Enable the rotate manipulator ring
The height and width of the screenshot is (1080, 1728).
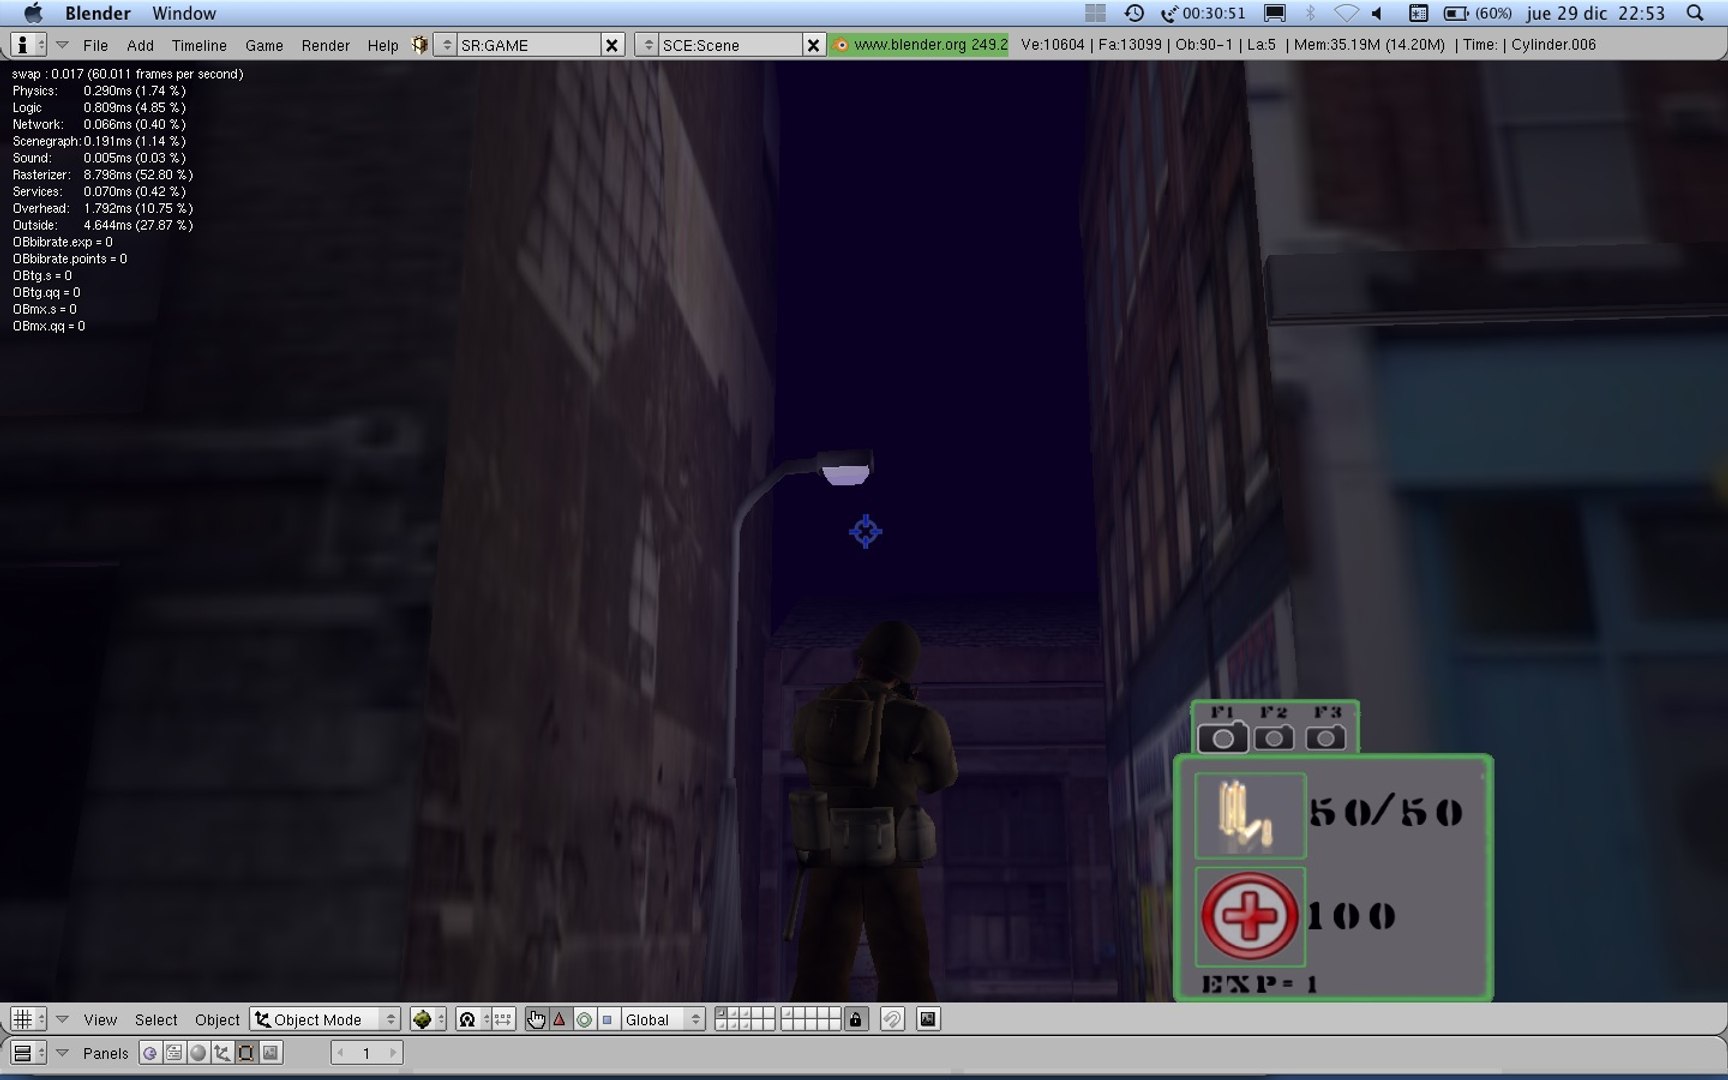(x=584, y=1019)
